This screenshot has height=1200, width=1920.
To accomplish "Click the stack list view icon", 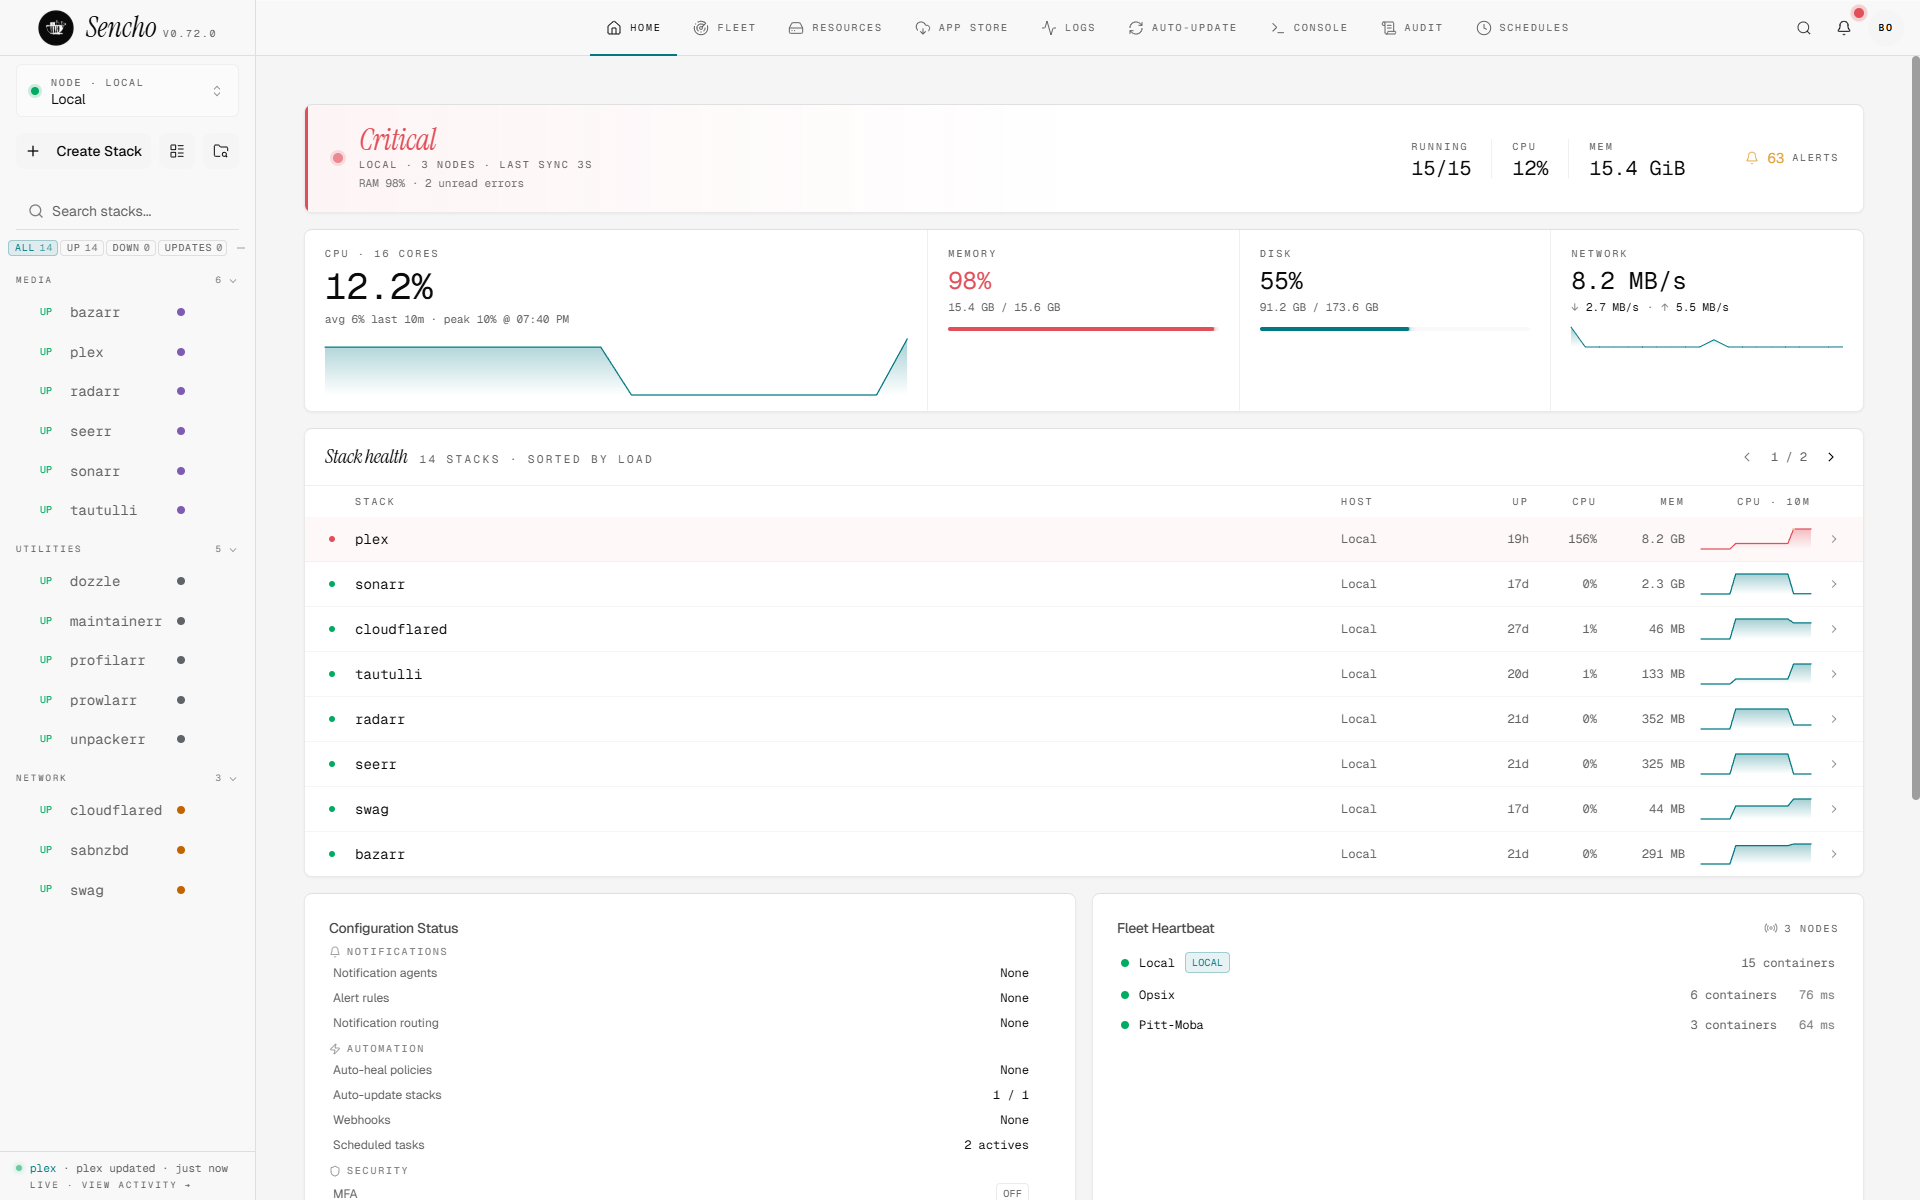I will [x=177, y=151].
